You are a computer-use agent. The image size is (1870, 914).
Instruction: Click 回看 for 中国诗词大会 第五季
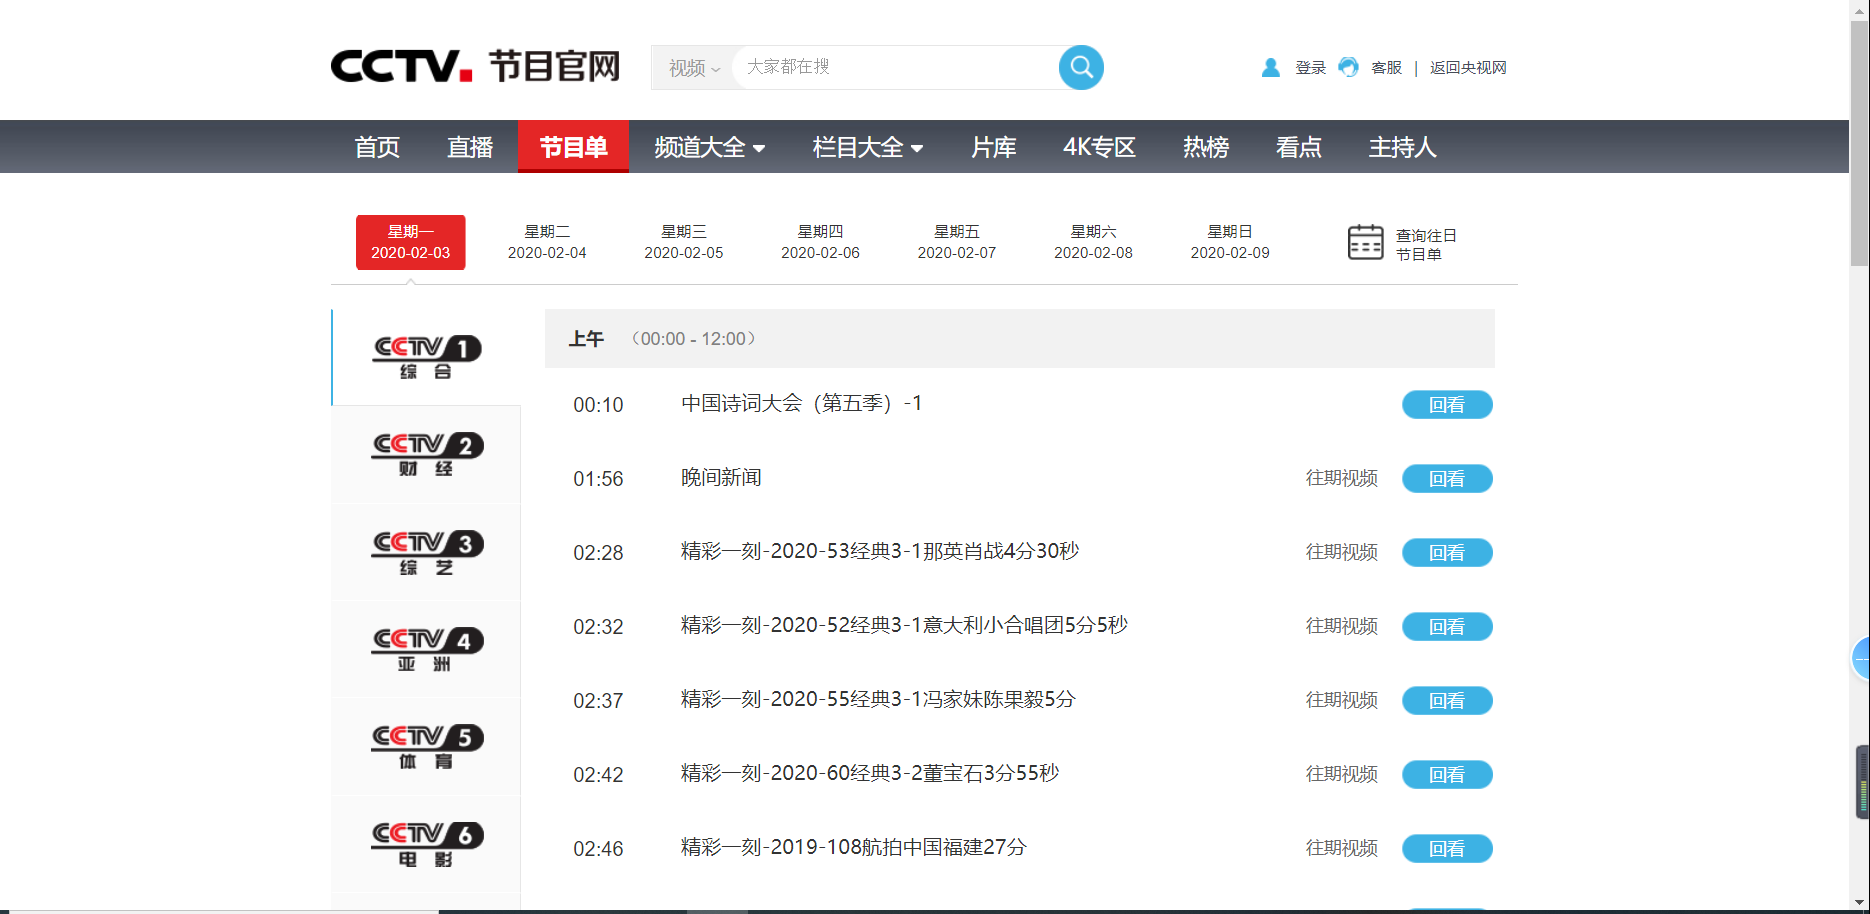click(x=1447, y=405)
